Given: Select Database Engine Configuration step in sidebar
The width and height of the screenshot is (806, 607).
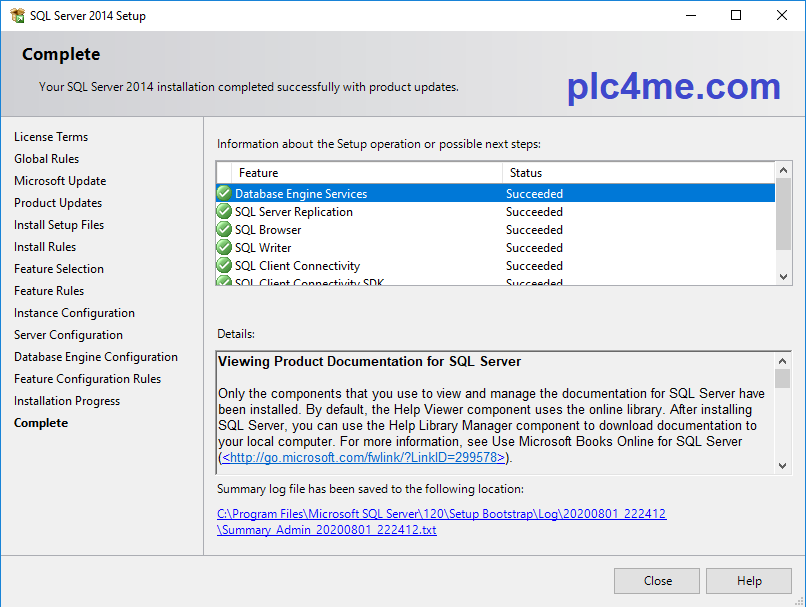Looking at the screenshot, I should coord(96,357).
